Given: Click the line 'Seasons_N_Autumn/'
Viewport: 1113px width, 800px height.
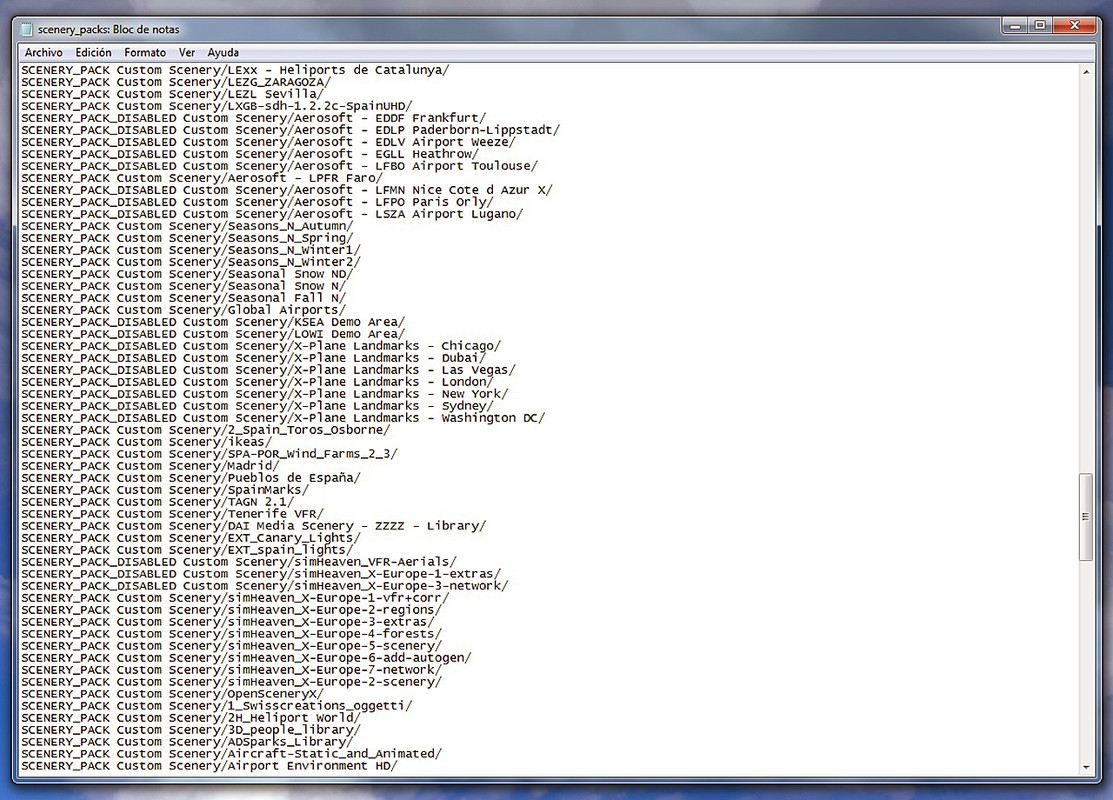Looking at the screenshot, I should pos(187,226).
